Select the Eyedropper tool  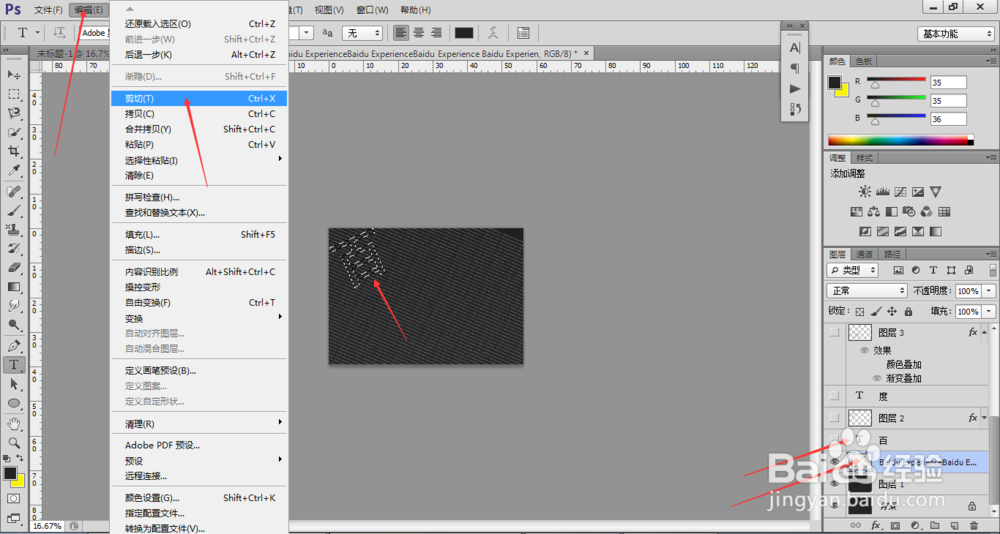tap(14, 170)
